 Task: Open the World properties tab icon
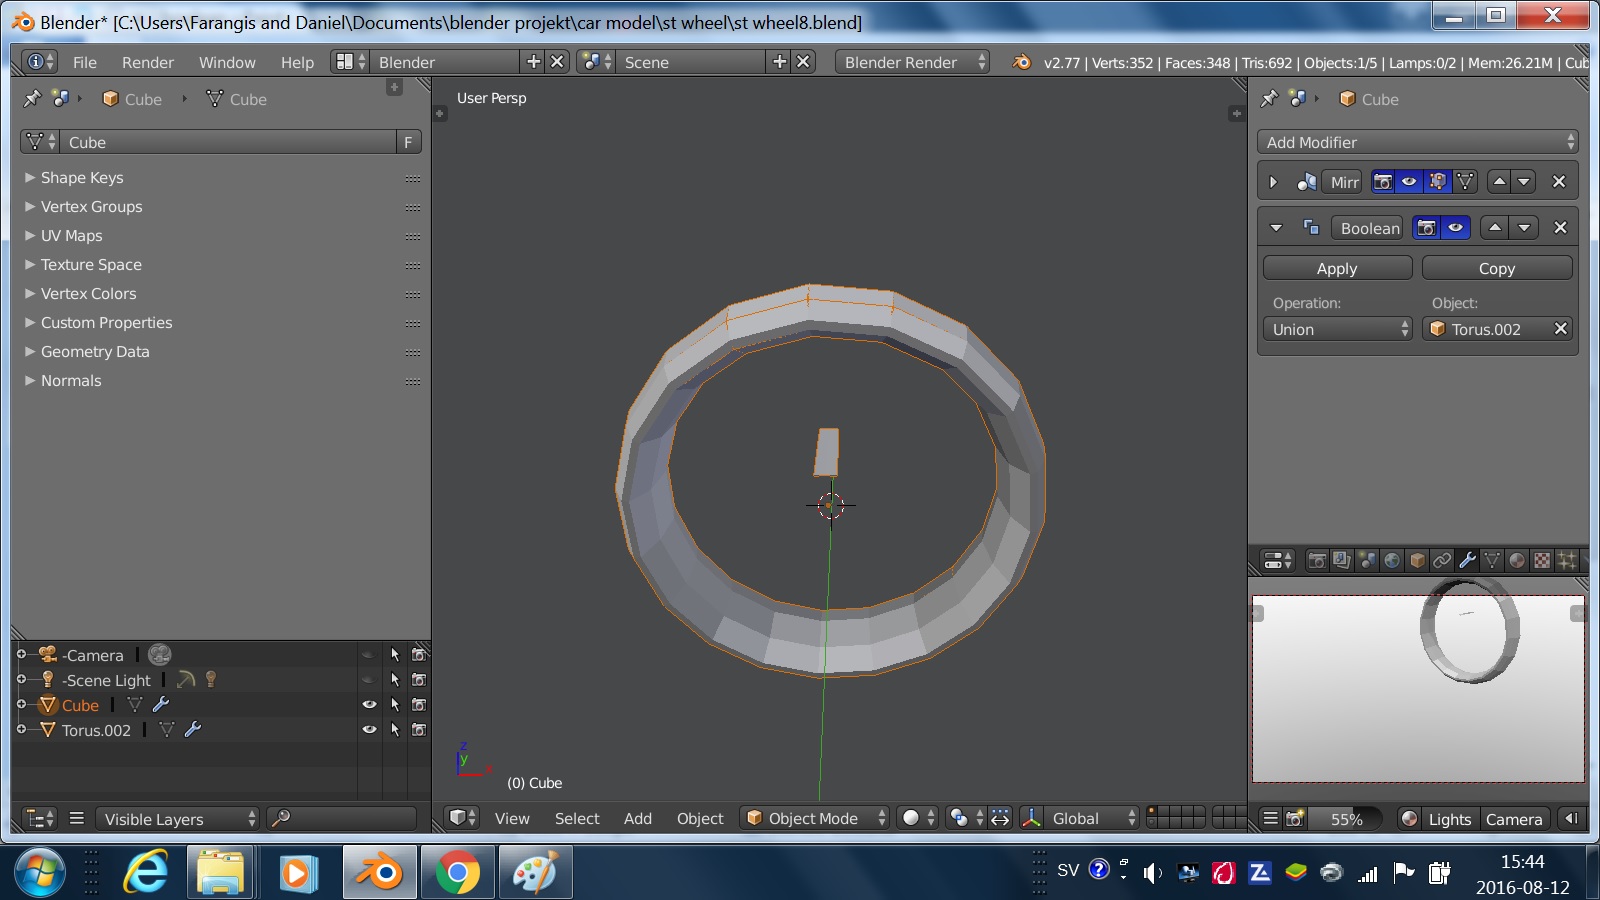coord(1392,561)
